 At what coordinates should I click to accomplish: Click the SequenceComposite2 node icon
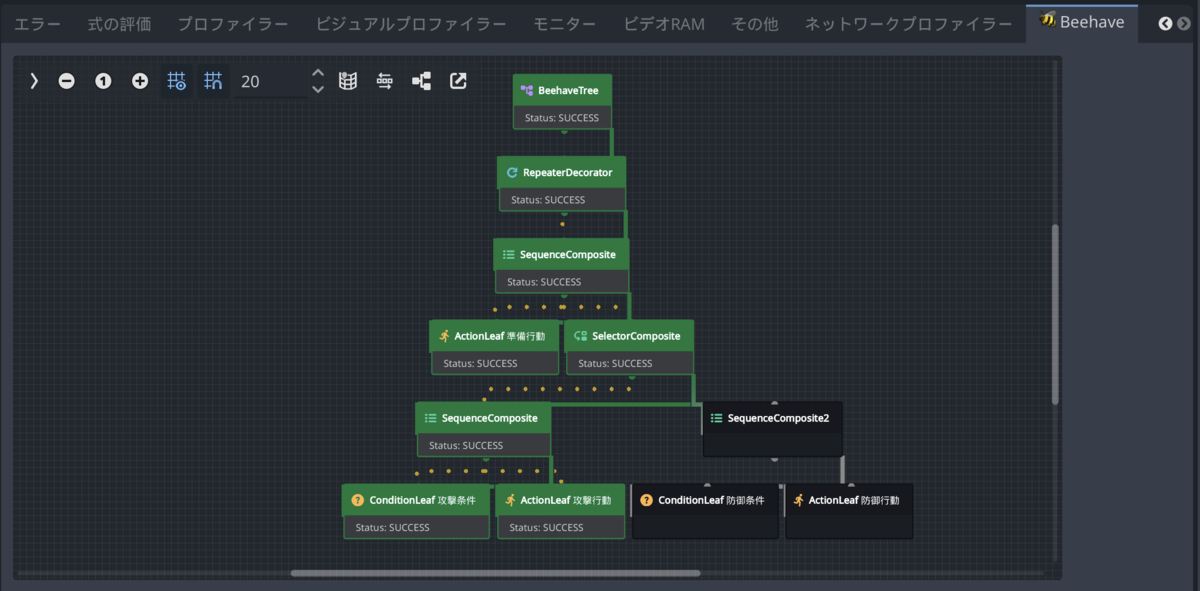(x=716, y=418)
